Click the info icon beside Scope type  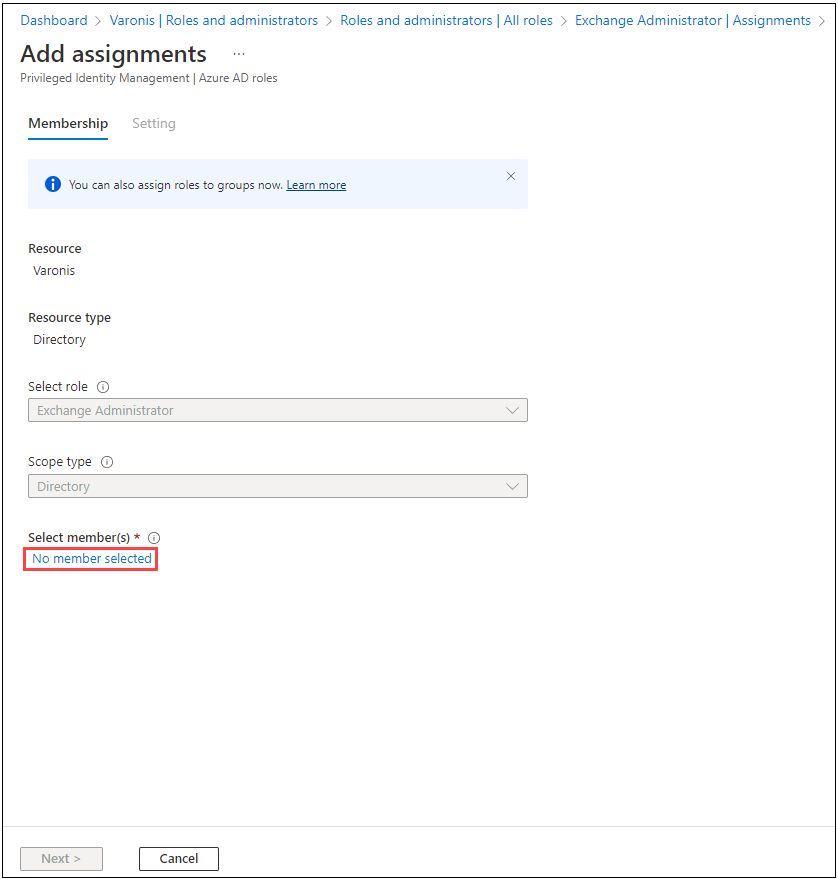click(107, 461)
